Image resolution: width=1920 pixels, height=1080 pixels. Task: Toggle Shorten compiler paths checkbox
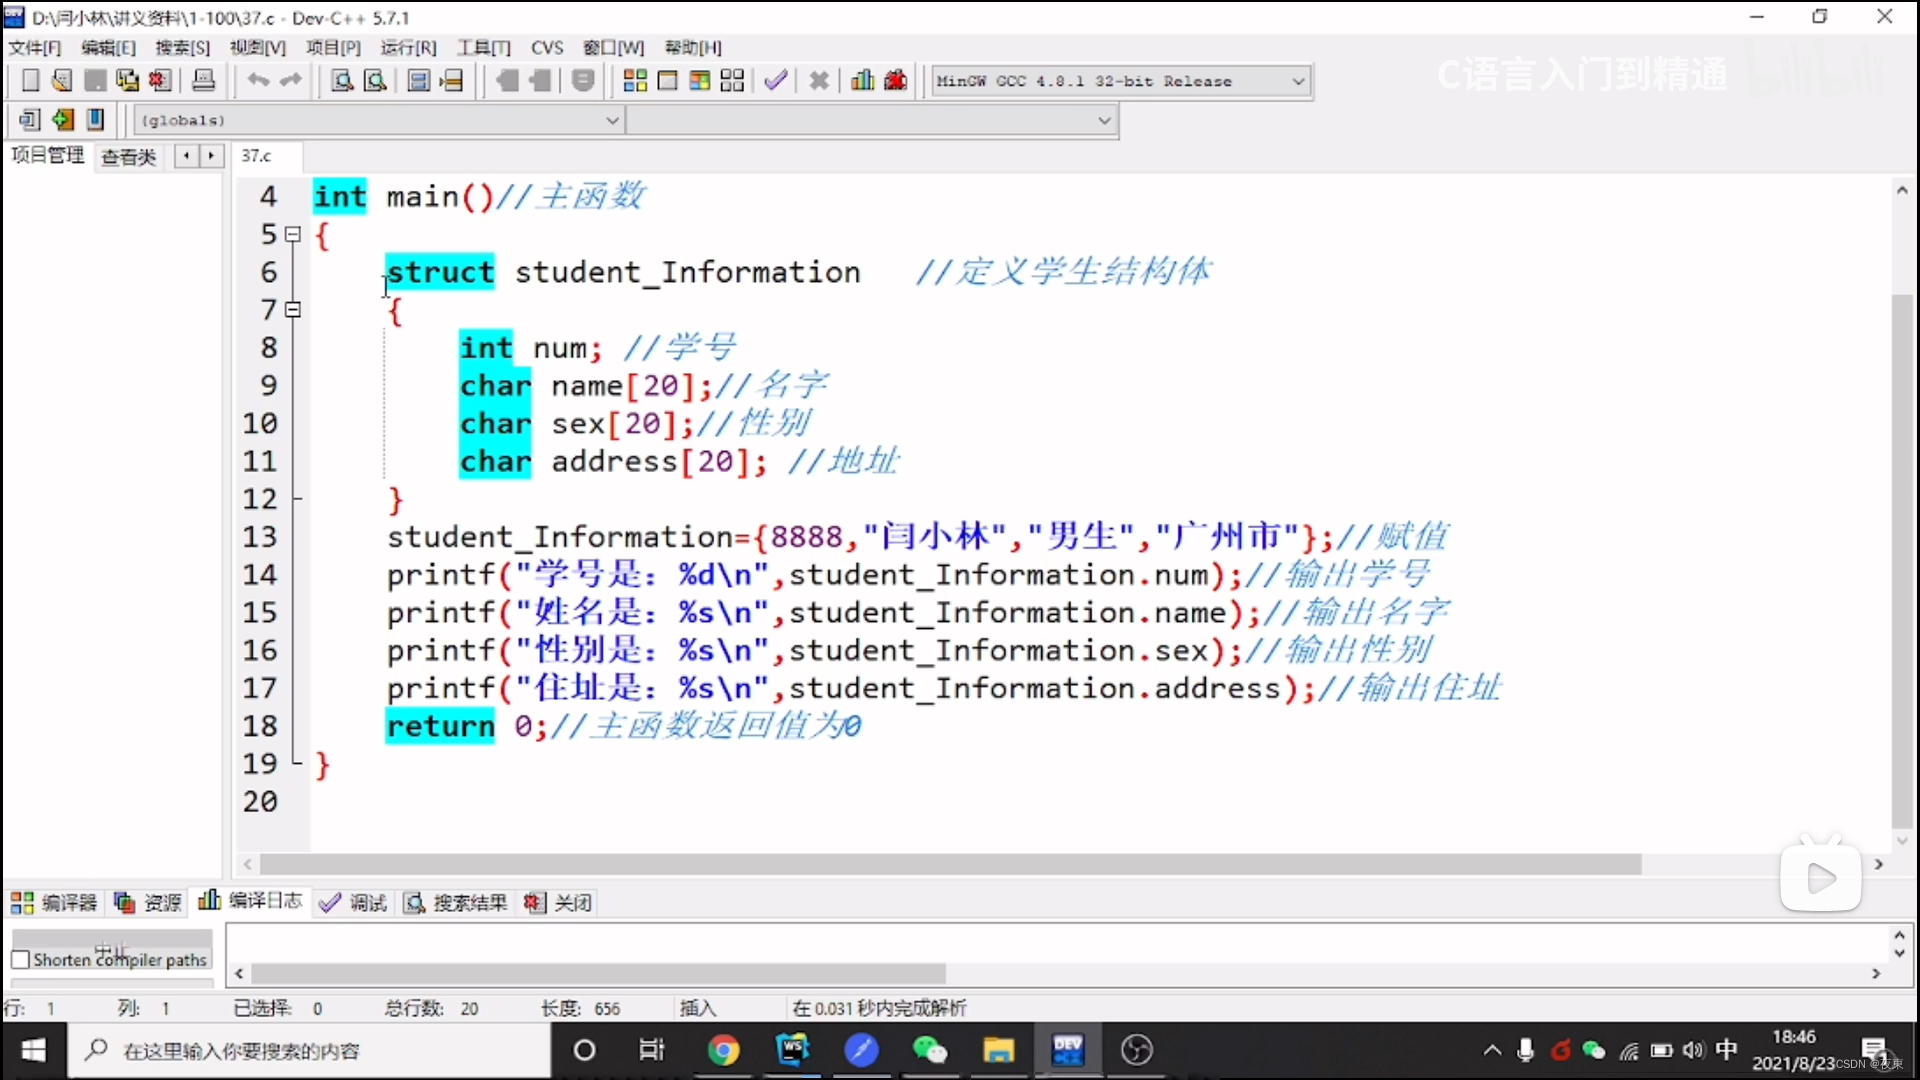click(x=20, y=959)
